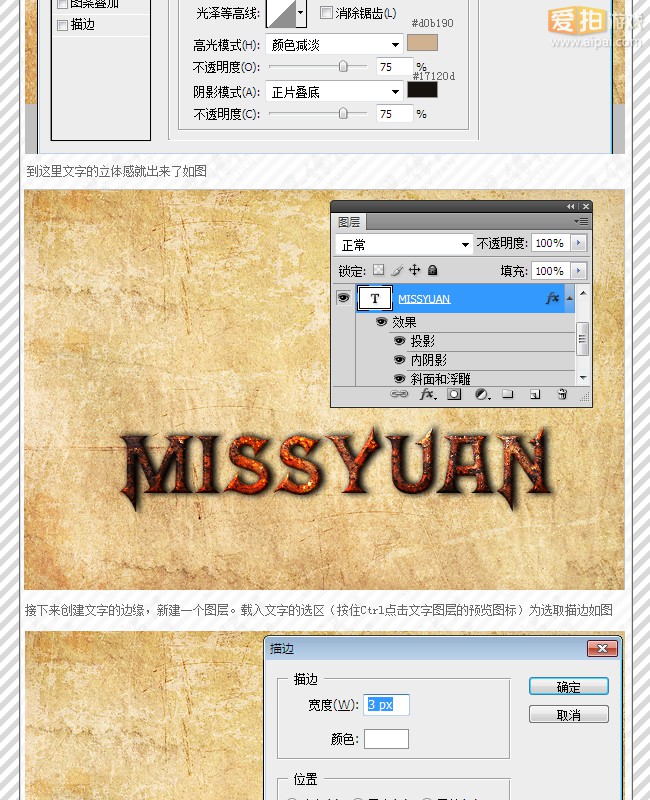Click the white 颜色 swatch in 描边 dialog
Screen dimensions: 650x800
[386, 739]
